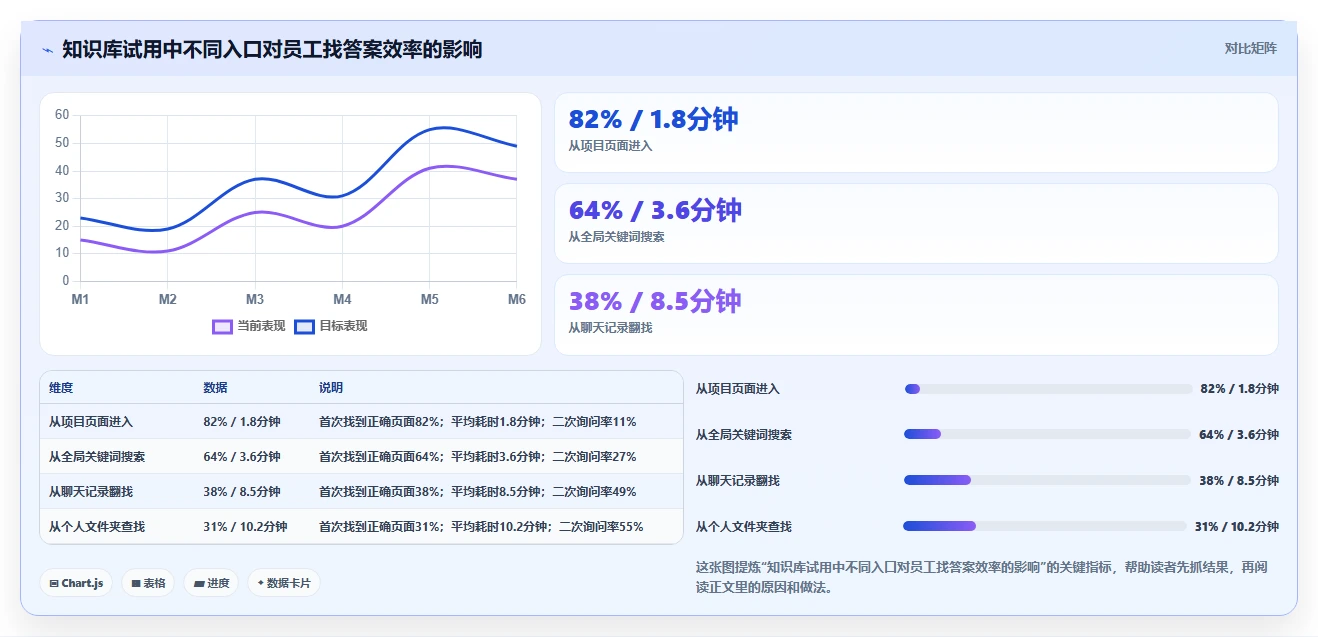
Task: Click progress value 31% / 10.2分钟 on right
Action: (1236, 526)
